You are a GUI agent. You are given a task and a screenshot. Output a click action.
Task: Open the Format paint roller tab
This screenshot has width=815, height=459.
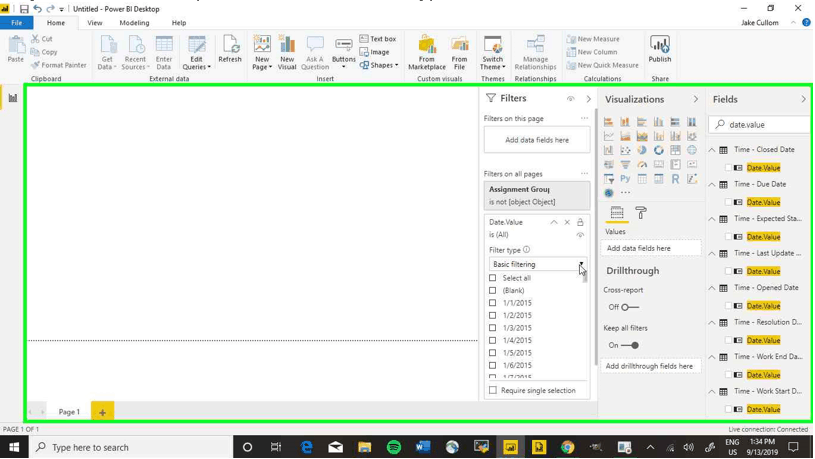click(x=641, y=213)
